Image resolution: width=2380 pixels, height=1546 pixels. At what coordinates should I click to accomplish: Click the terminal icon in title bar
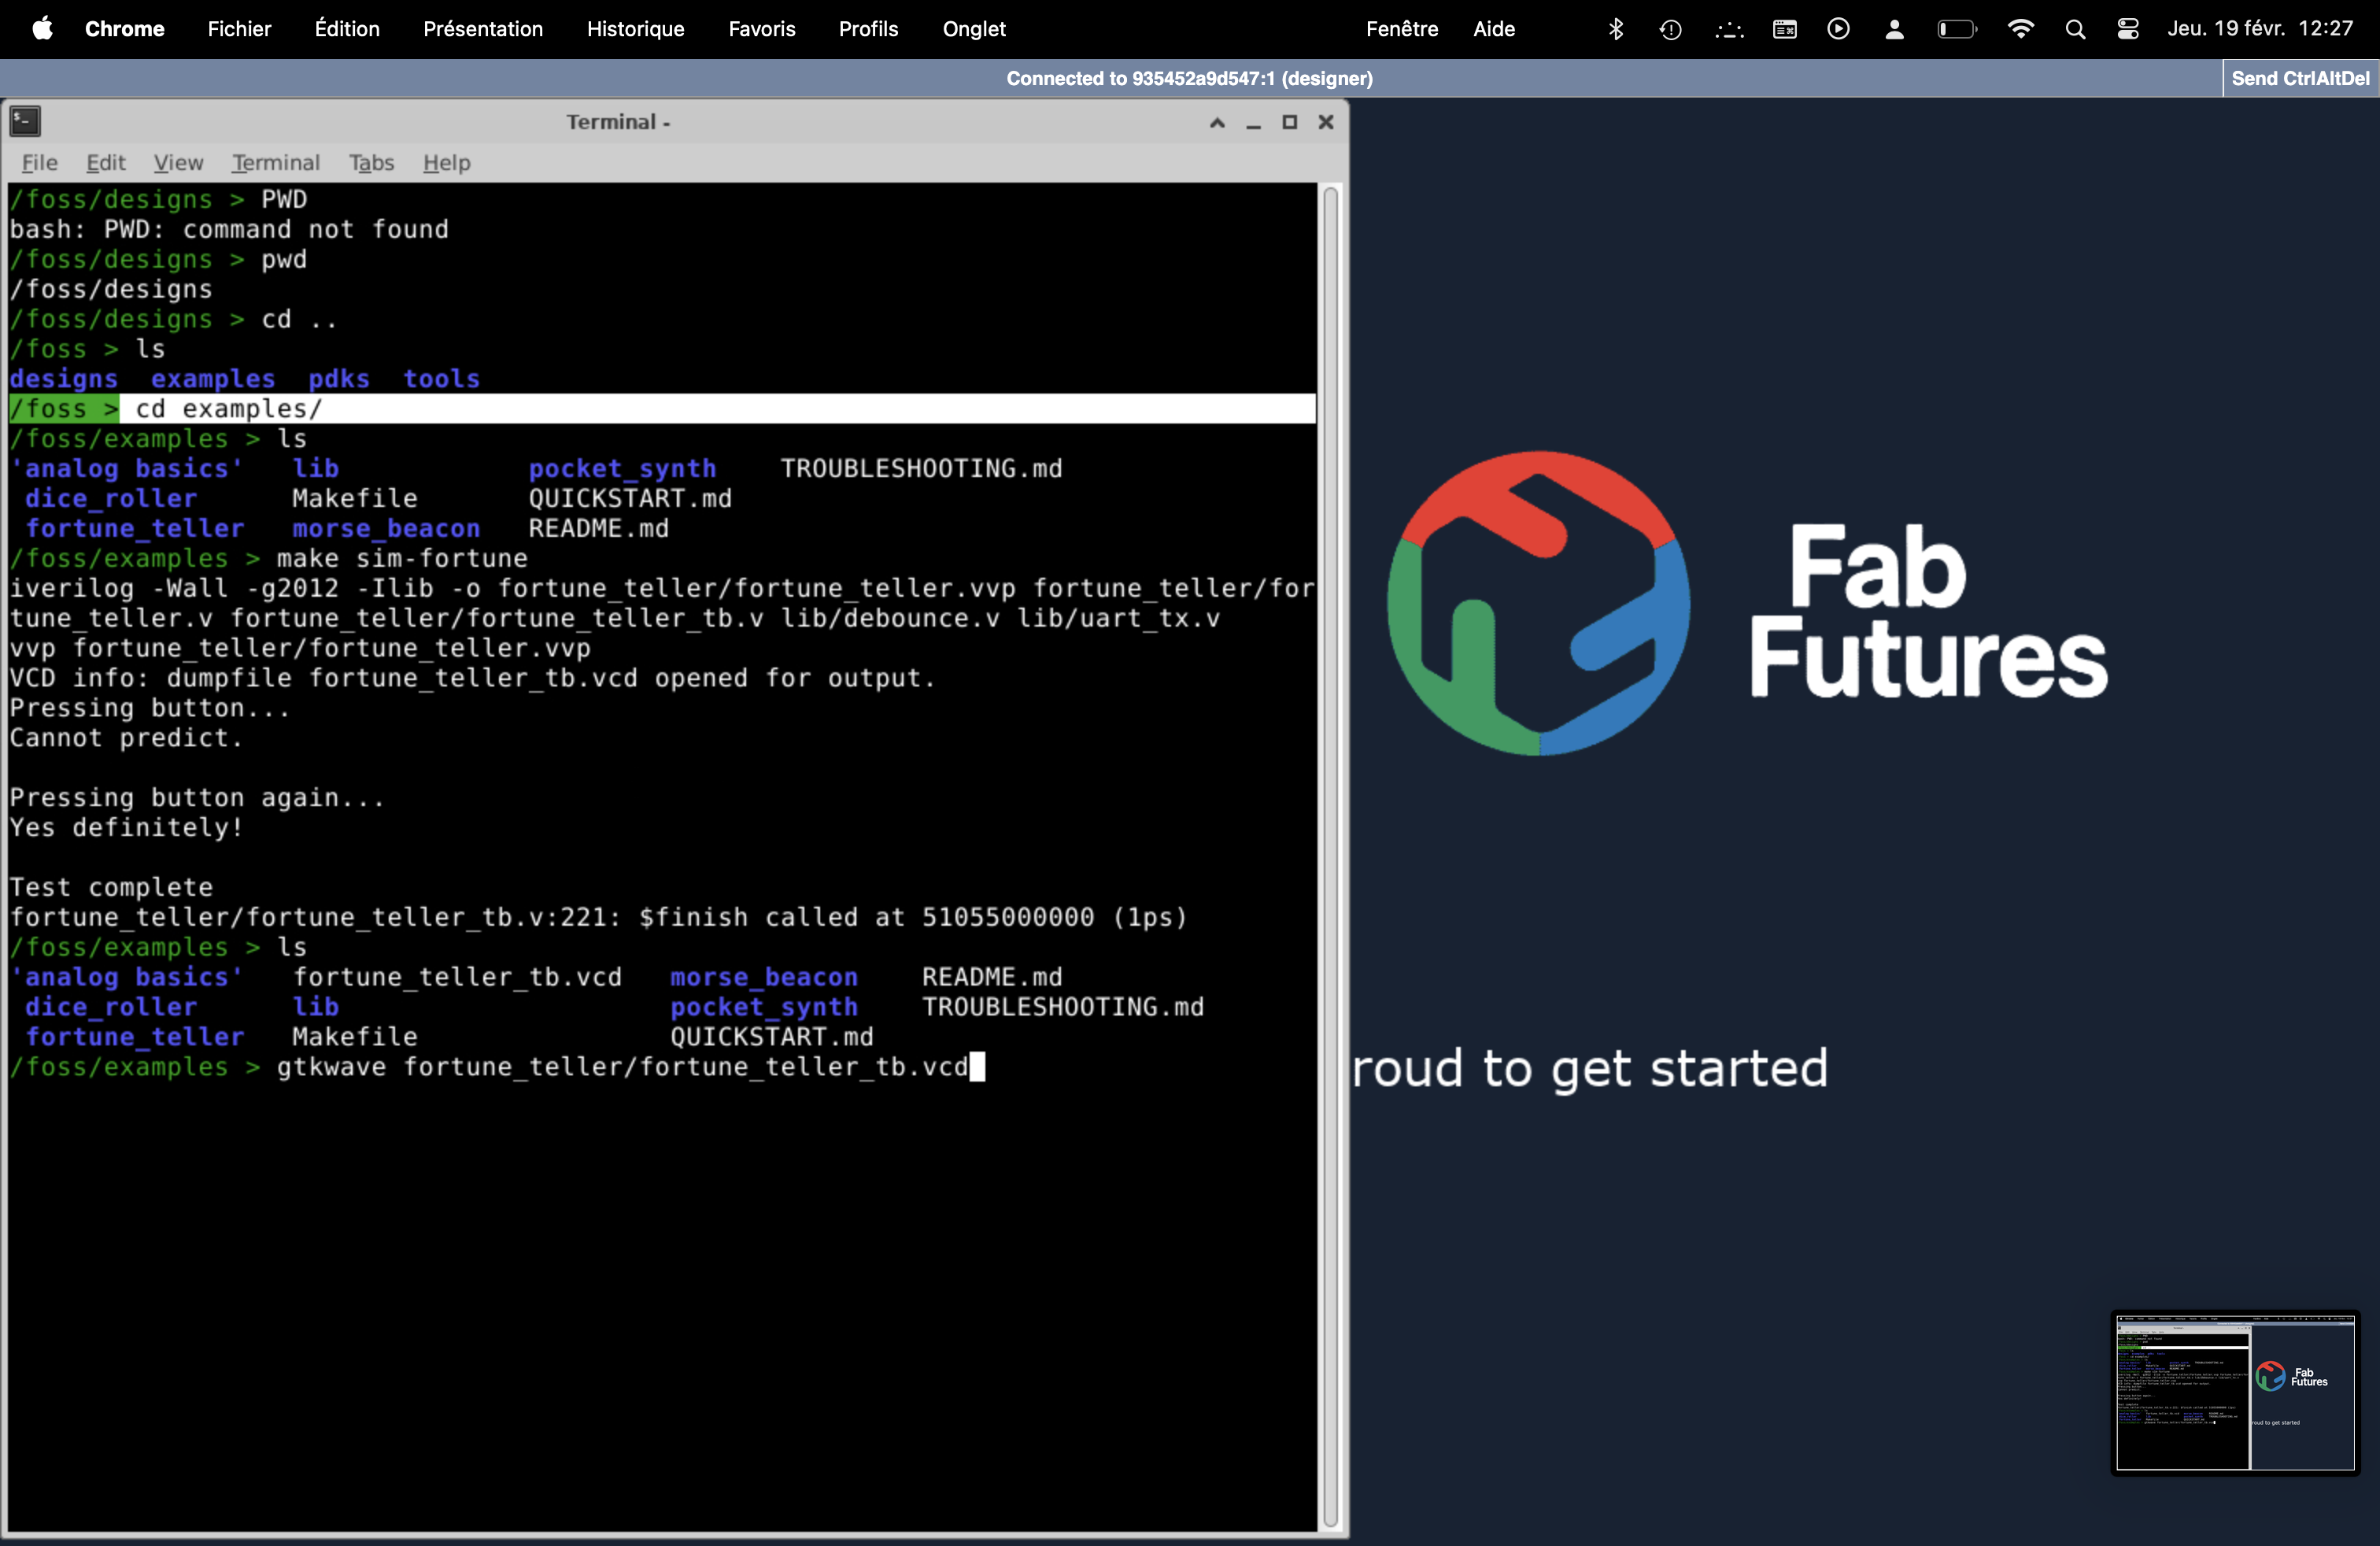click(x=25, y=122)
